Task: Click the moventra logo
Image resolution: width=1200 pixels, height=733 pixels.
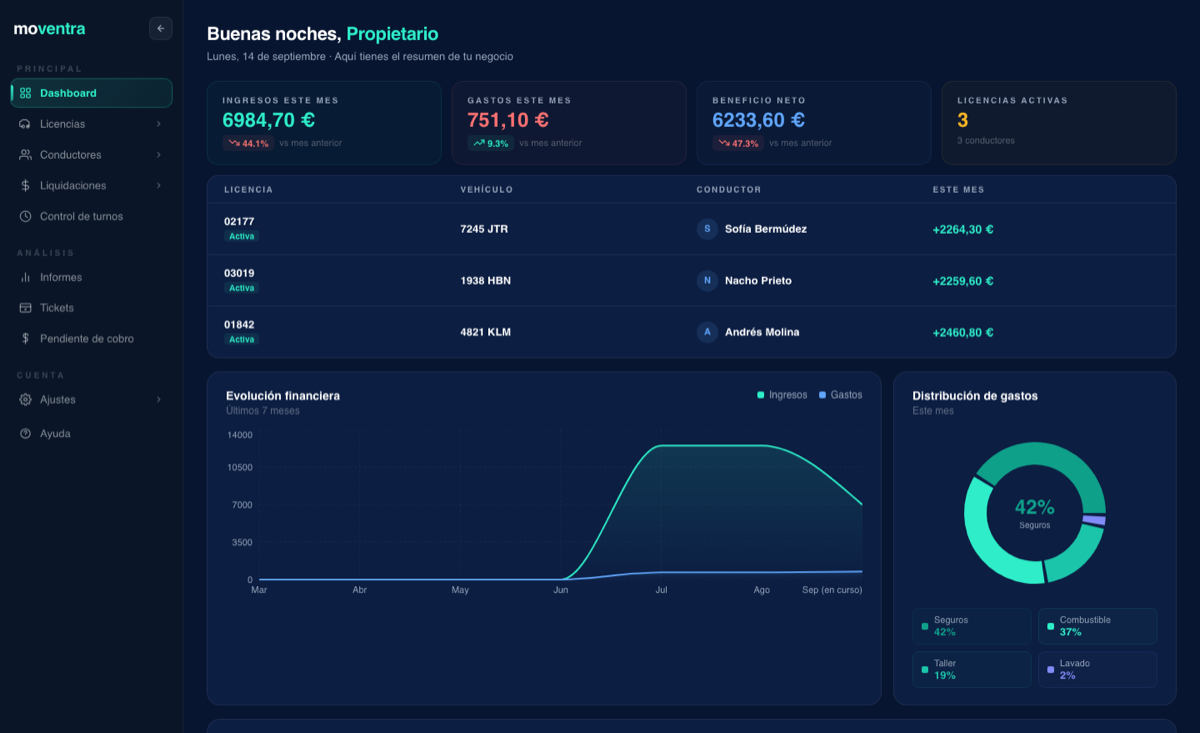Action: [49, 29]
